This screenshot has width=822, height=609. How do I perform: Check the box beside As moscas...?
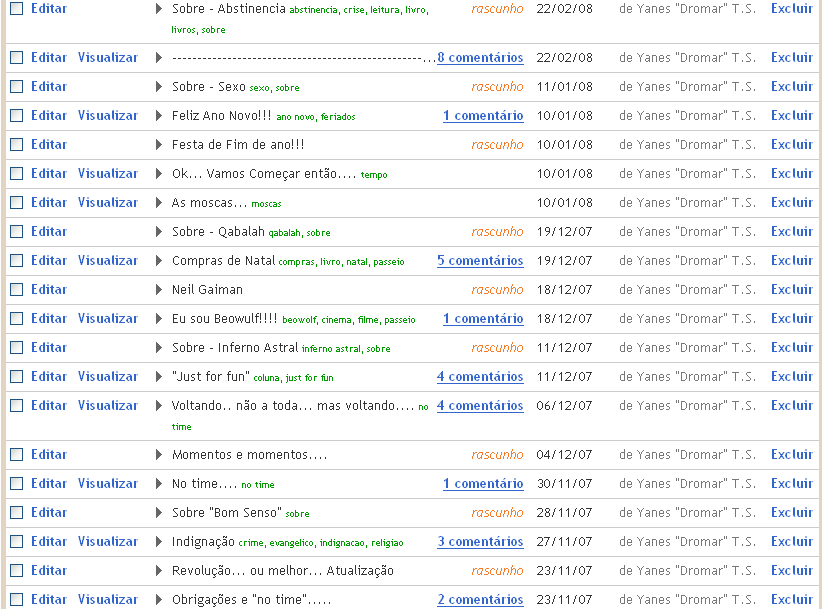(17, 202)
